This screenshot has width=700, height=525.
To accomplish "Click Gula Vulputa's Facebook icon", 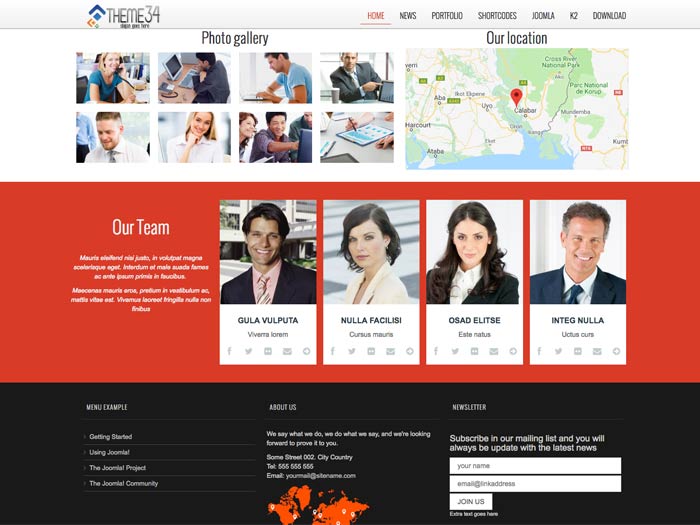I will point(229,351).
